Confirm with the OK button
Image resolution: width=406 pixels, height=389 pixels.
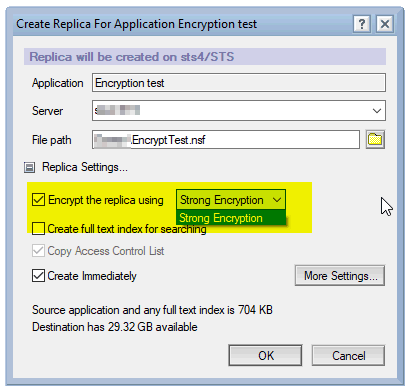[x=265, y=355]
